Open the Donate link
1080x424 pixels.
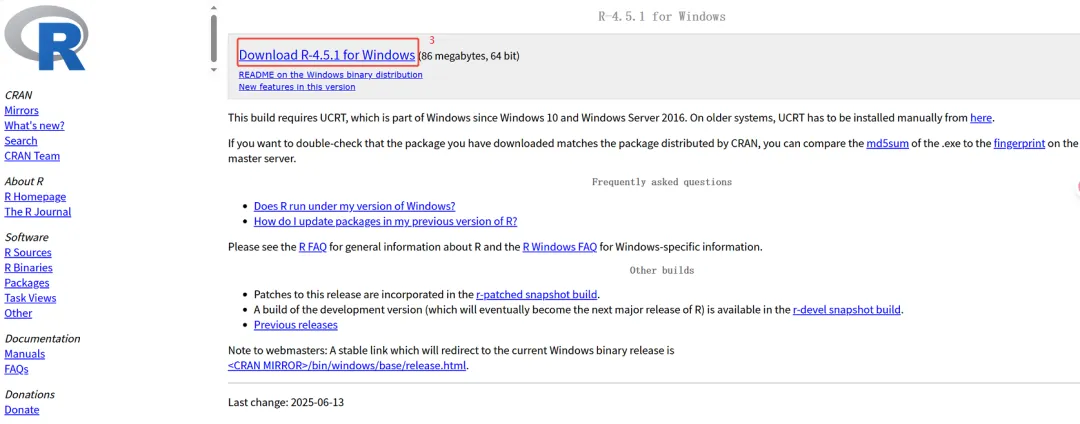(x=21, y=410)
